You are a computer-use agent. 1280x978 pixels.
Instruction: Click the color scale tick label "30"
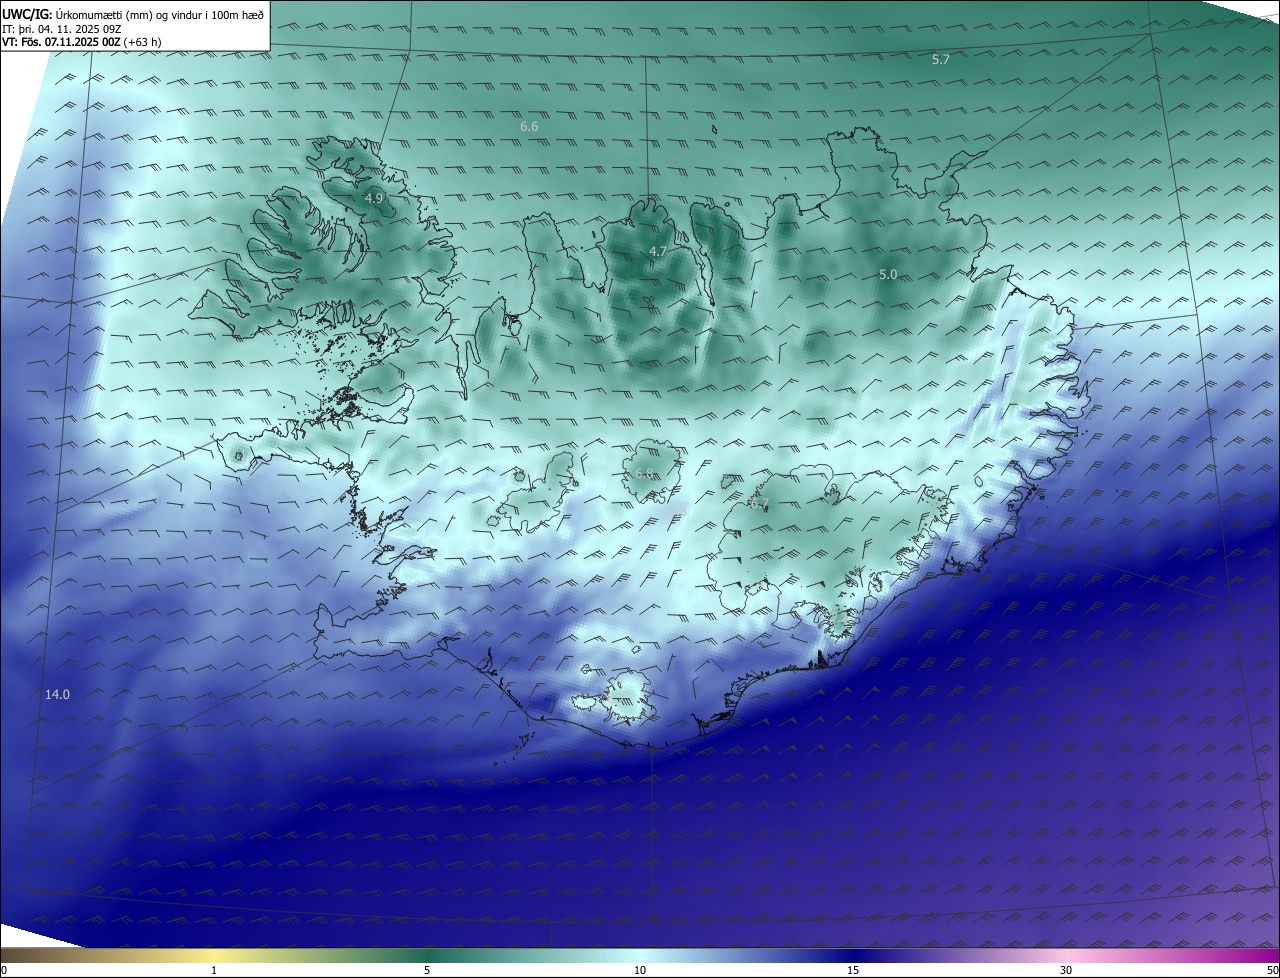pos(1066,970)
